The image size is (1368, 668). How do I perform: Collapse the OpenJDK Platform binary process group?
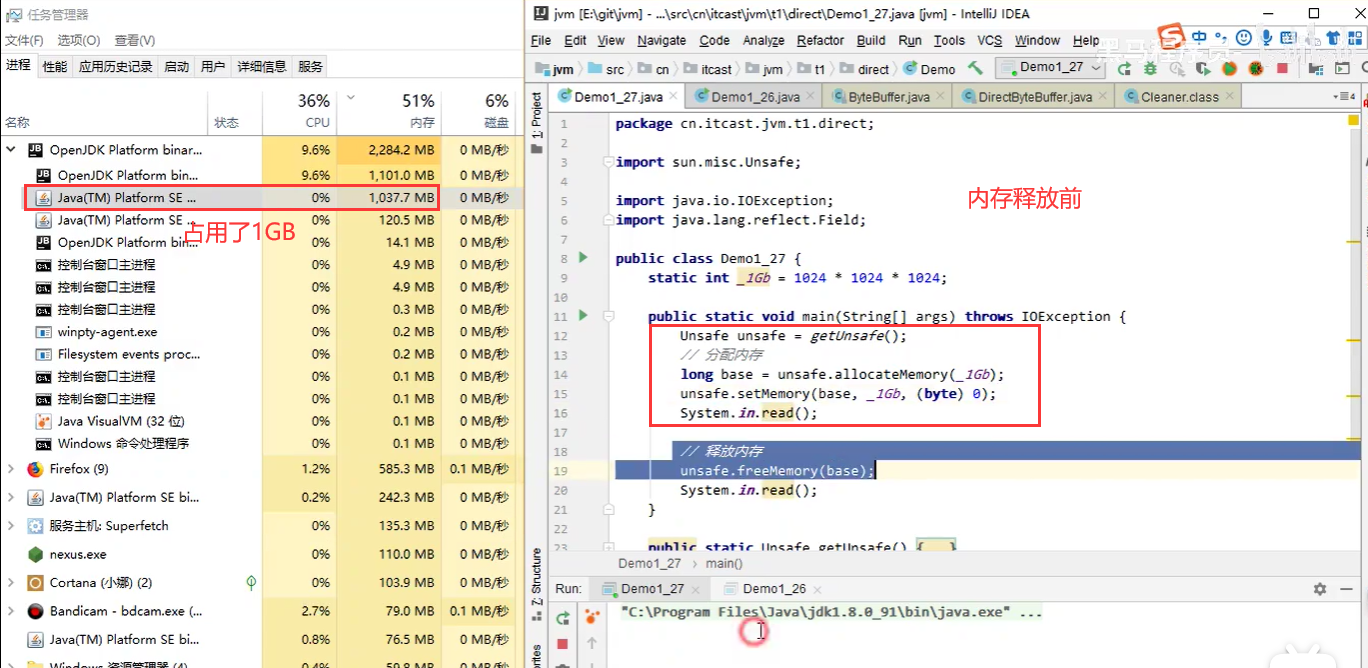pyautogui.click(x=11, y=150)
